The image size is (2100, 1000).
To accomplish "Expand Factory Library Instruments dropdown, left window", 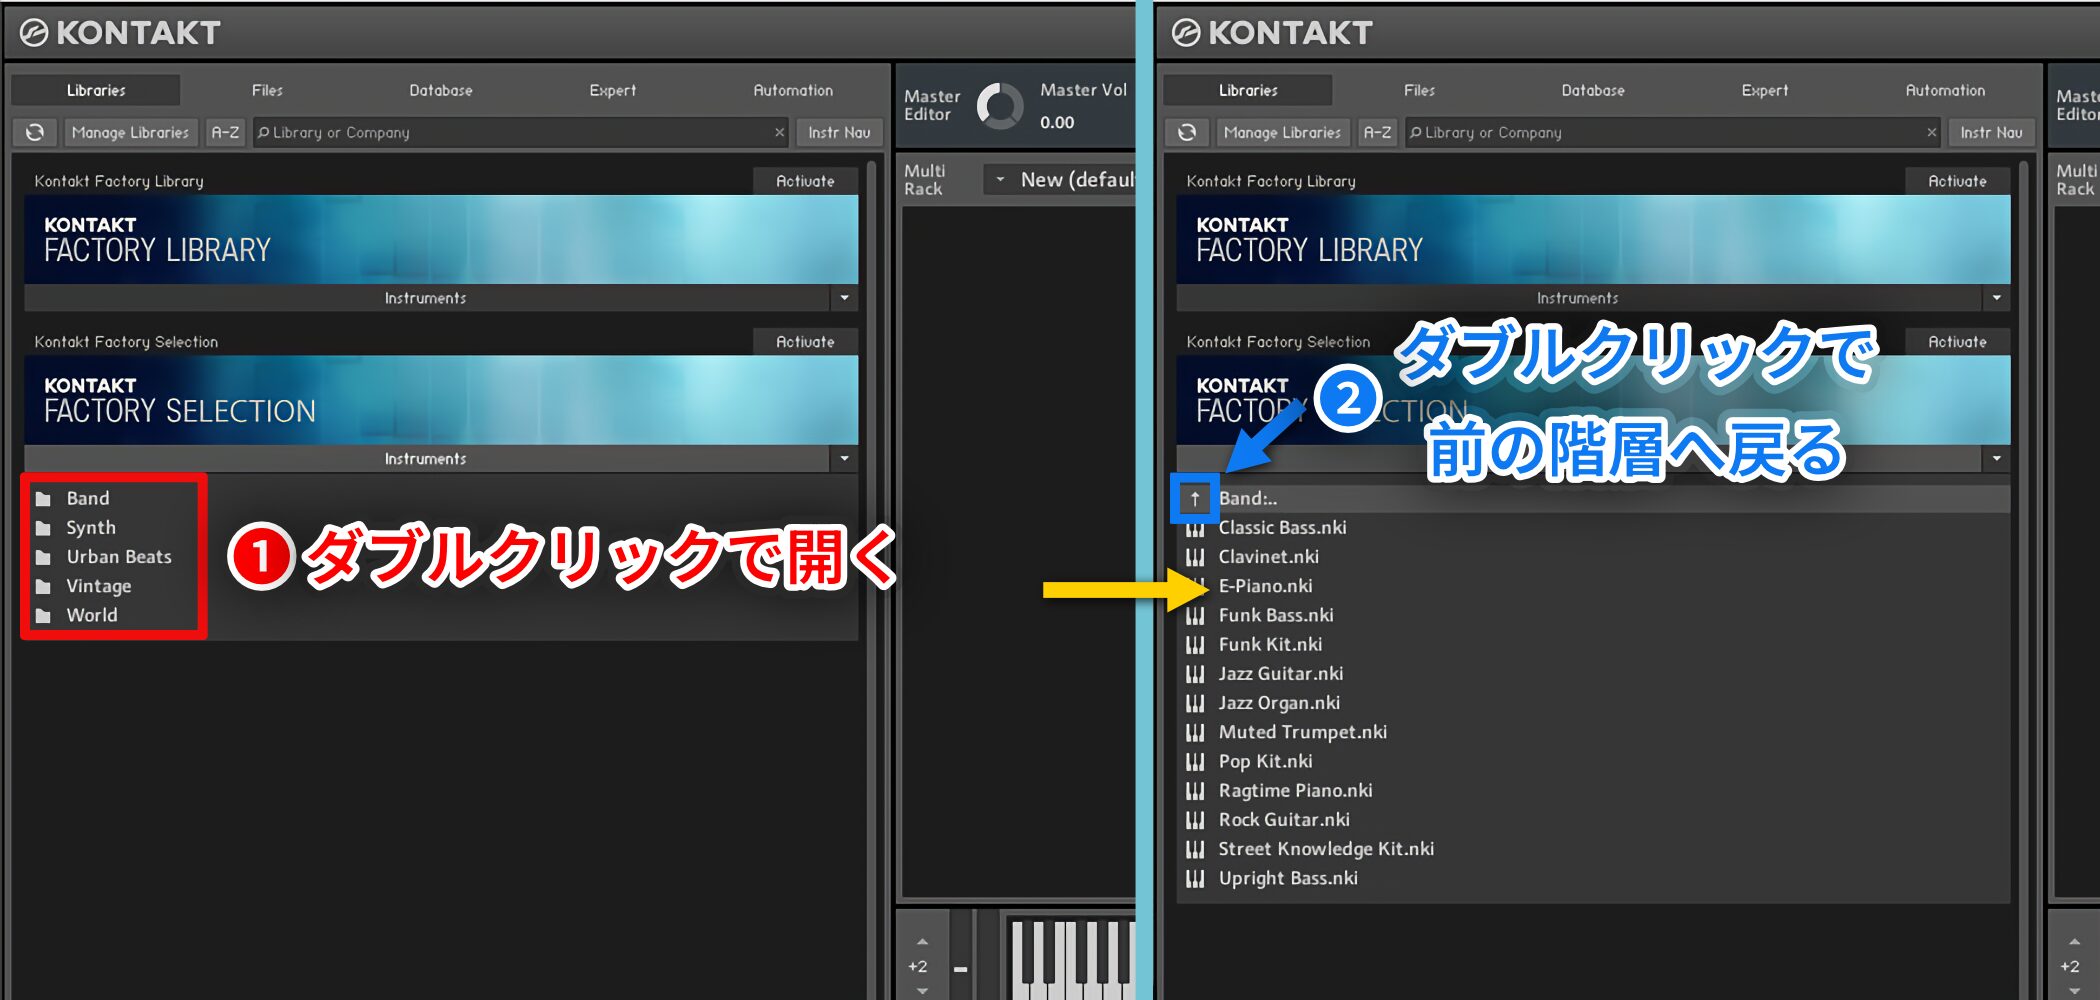I will tap(844, 298).
